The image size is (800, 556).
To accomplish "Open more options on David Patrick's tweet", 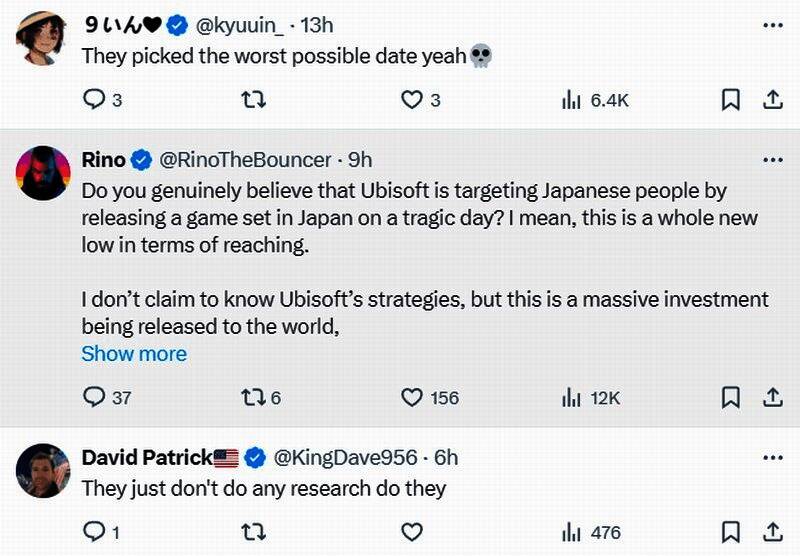I will [x=772, y=458].
